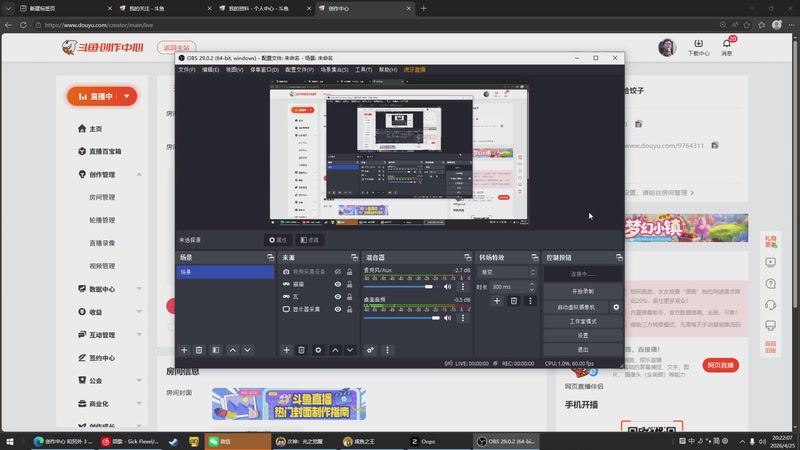Hide the second source in the list

coord(338,284)
